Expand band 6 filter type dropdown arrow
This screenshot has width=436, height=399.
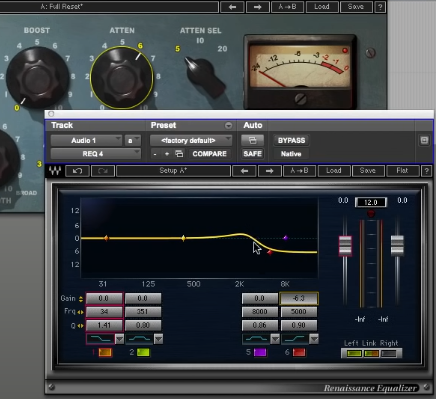pos(314,339)
